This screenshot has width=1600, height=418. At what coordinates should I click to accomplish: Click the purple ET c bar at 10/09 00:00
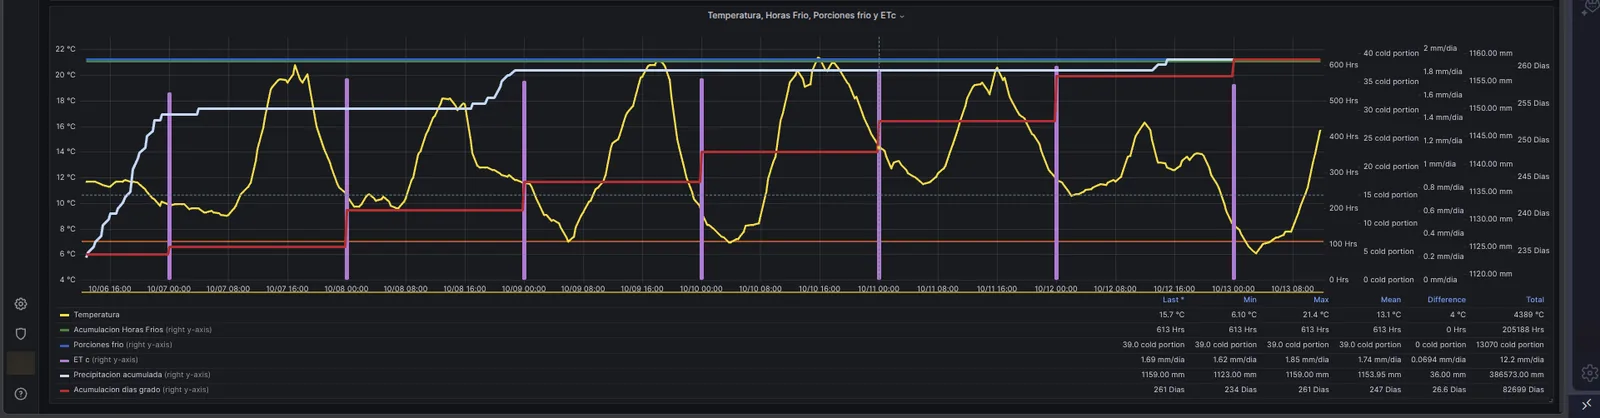click(524, 180)
